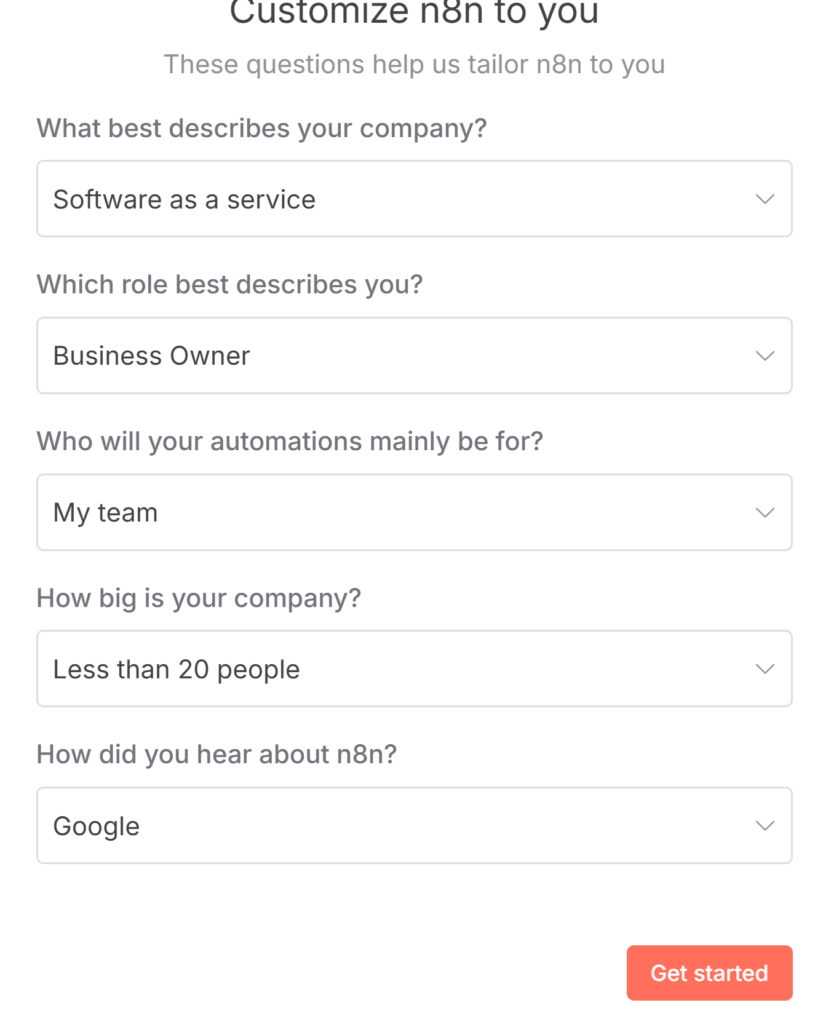Click "Who will your automations mainly be for?" label
The width and height of the screenshot is (823, 1024).
[289, 441]
